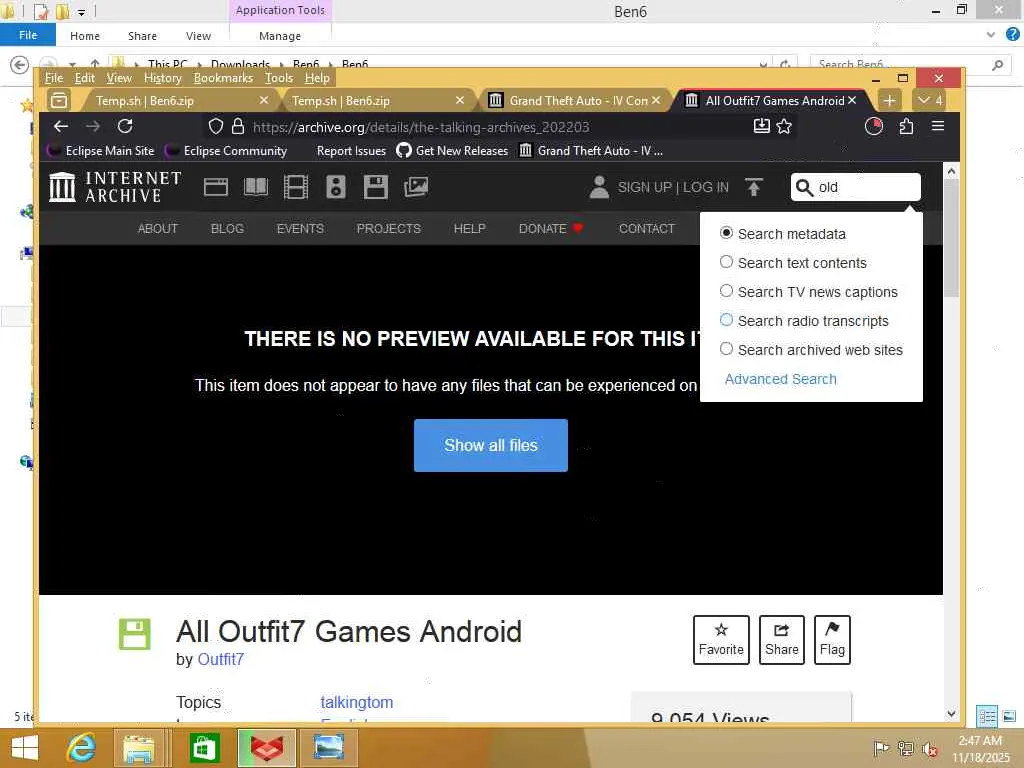Open File Explorer from the taskbar
This screenshot has height=768, width=1024.
point(138,748)
